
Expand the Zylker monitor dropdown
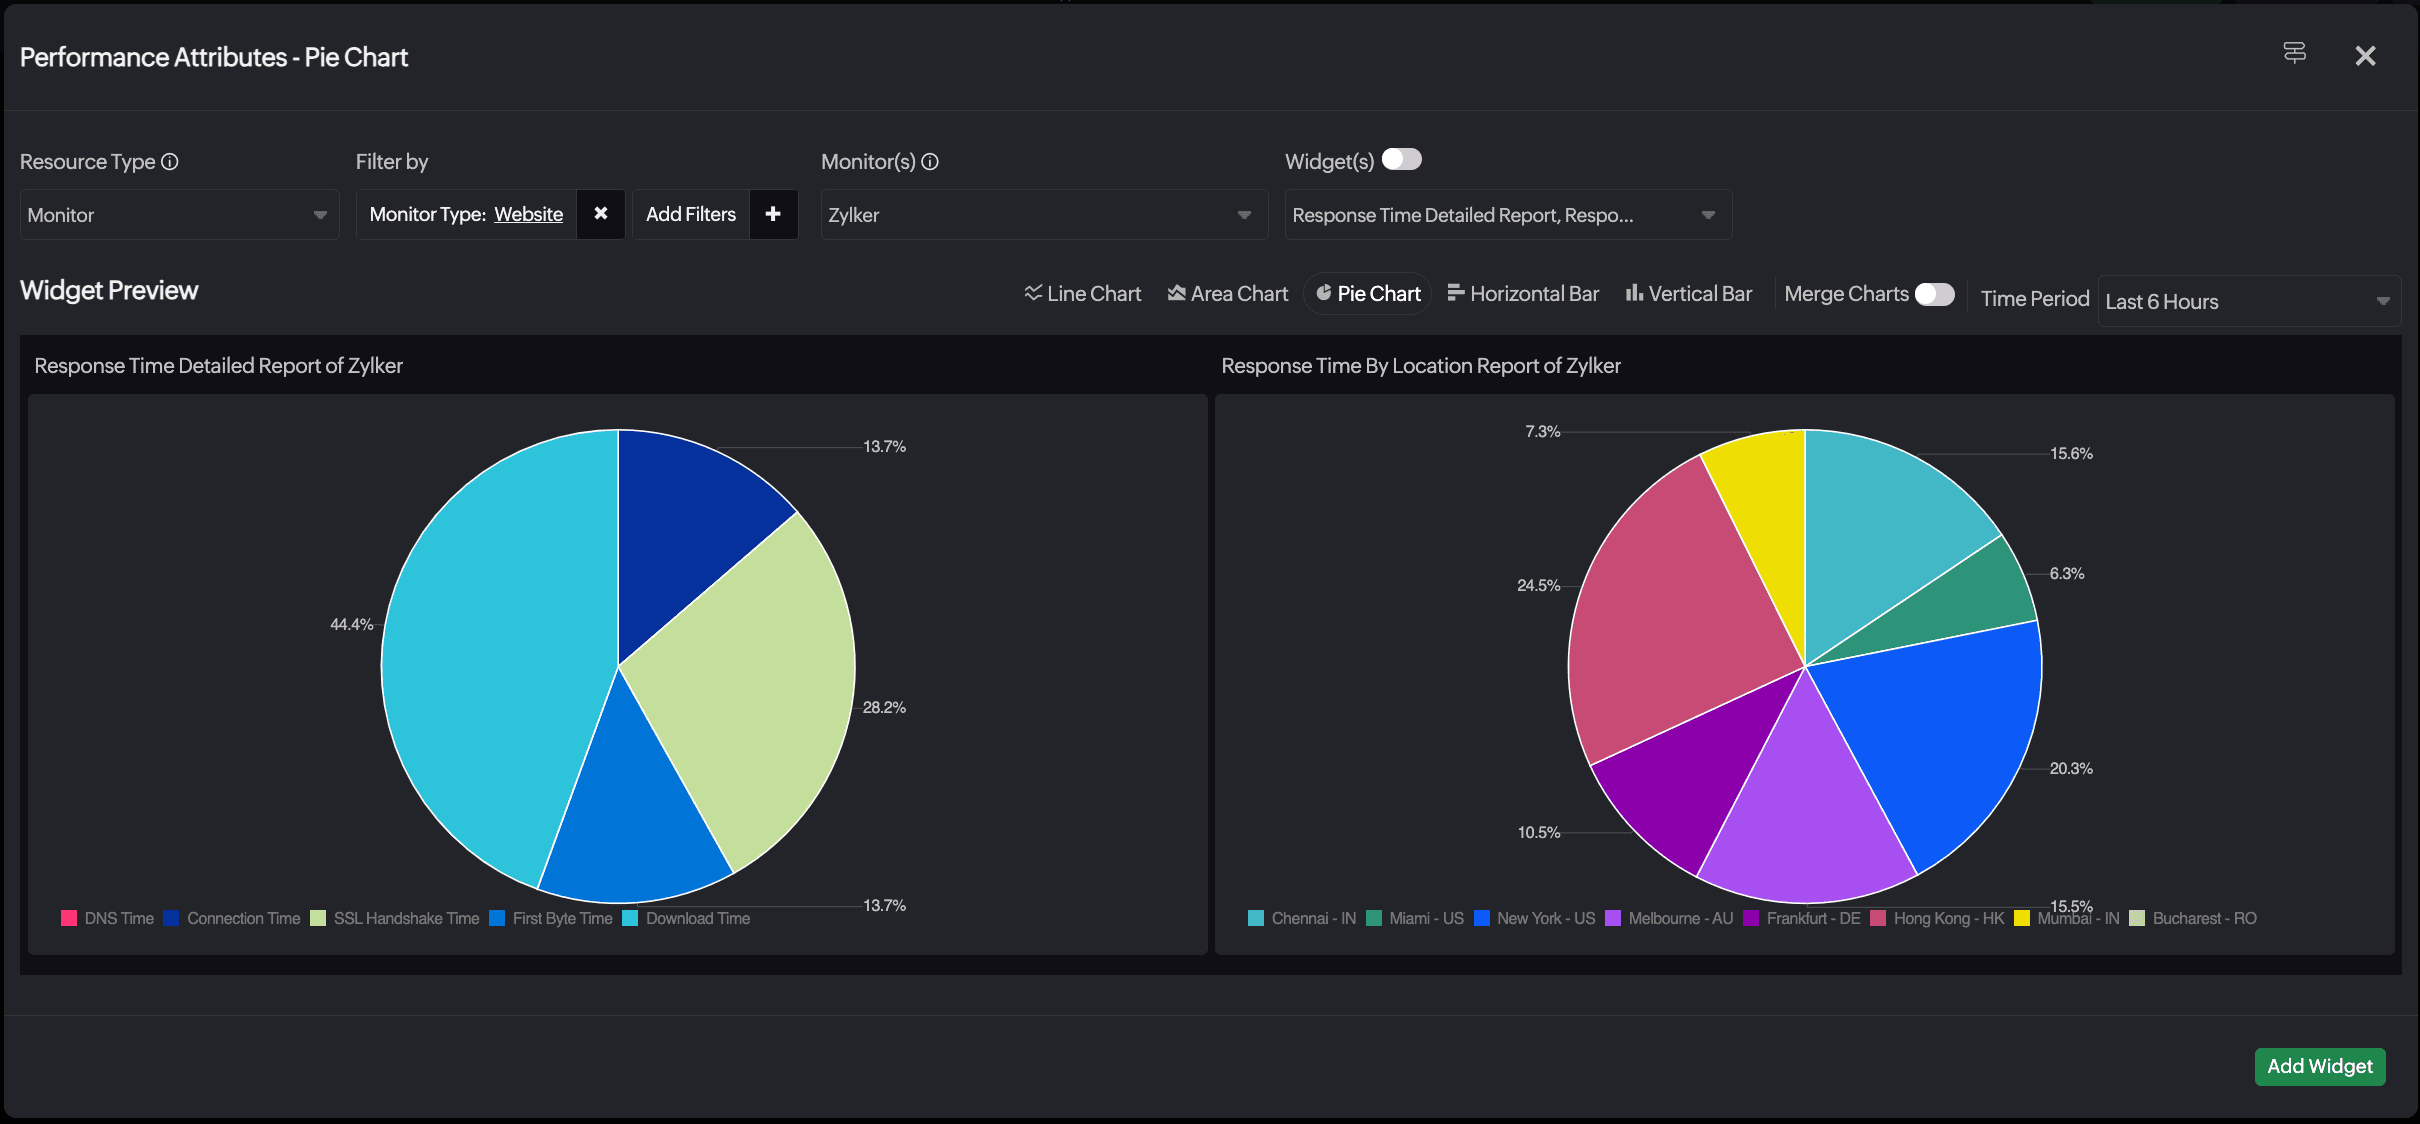pos(1043,215)
